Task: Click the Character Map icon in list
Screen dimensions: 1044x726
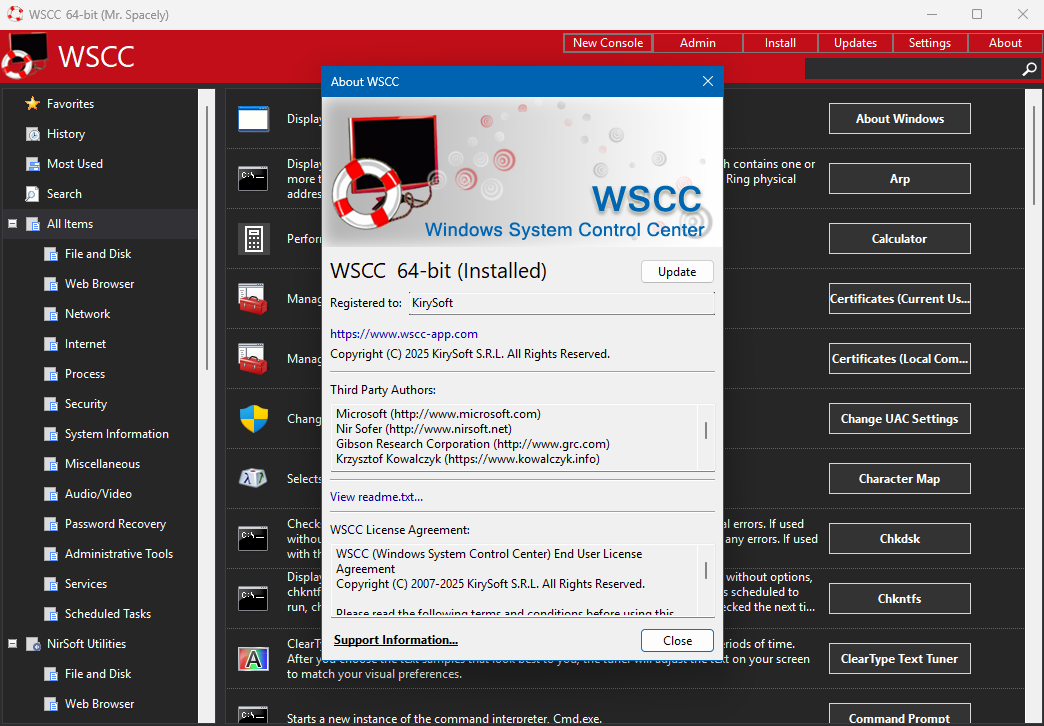Action: (x=253, y=479)
